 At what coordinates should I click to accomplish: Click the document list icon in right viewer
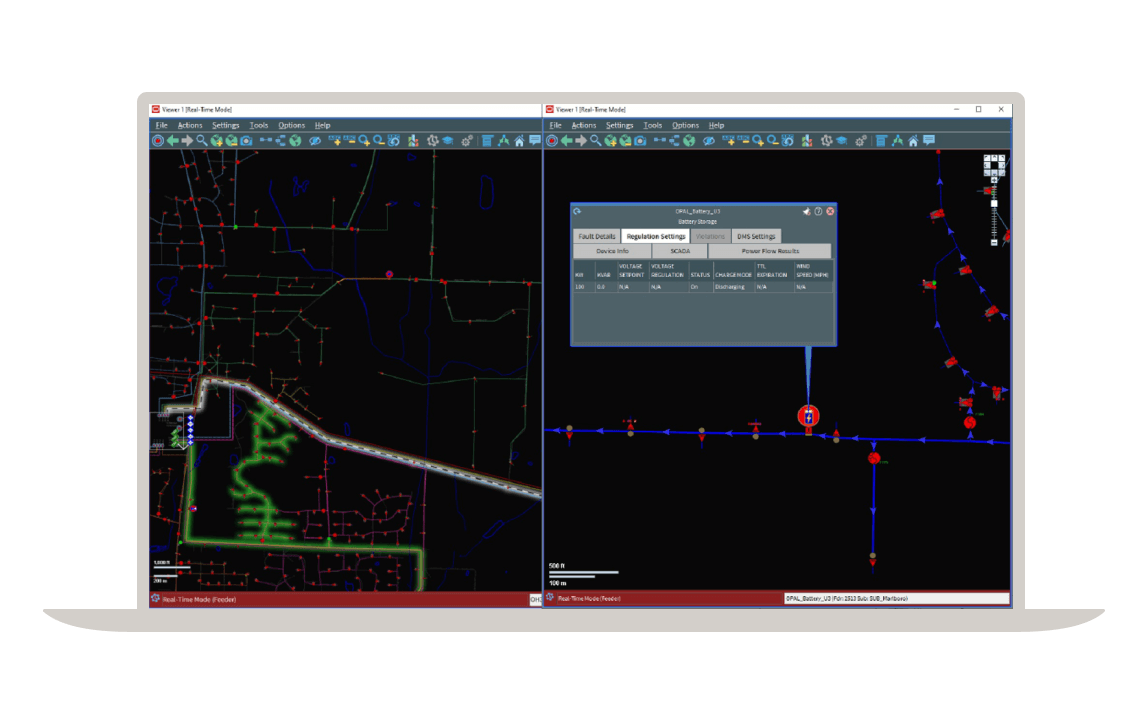point(880,141)
